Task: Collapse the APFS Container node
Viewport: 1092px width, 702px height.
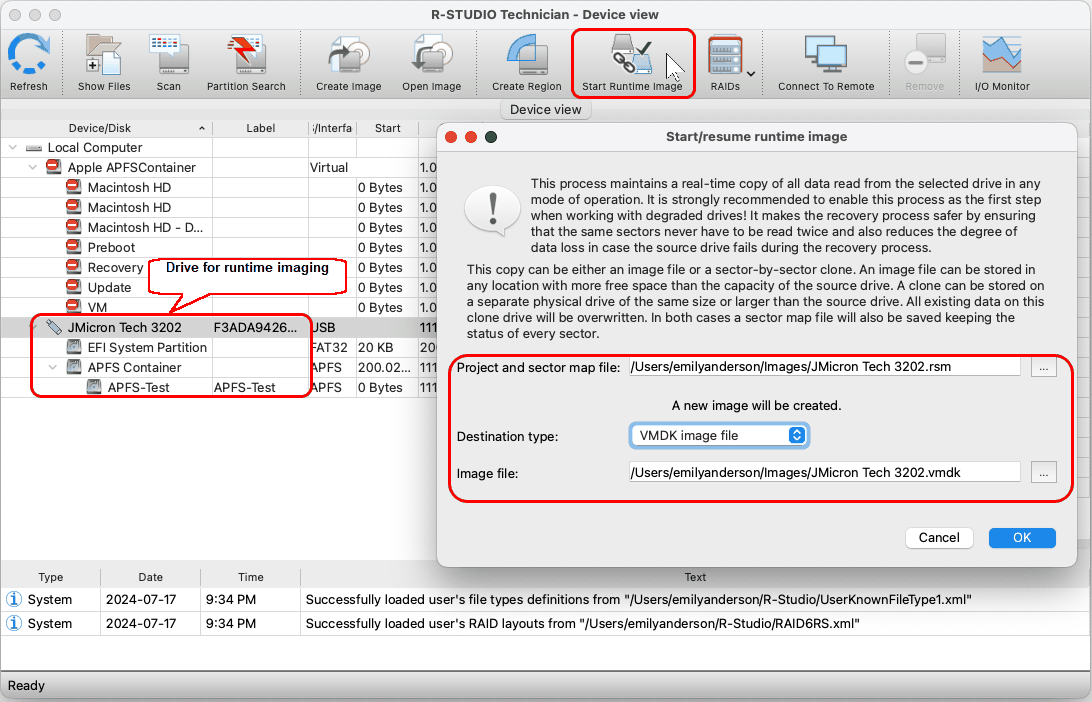Action: pos(53,367)
